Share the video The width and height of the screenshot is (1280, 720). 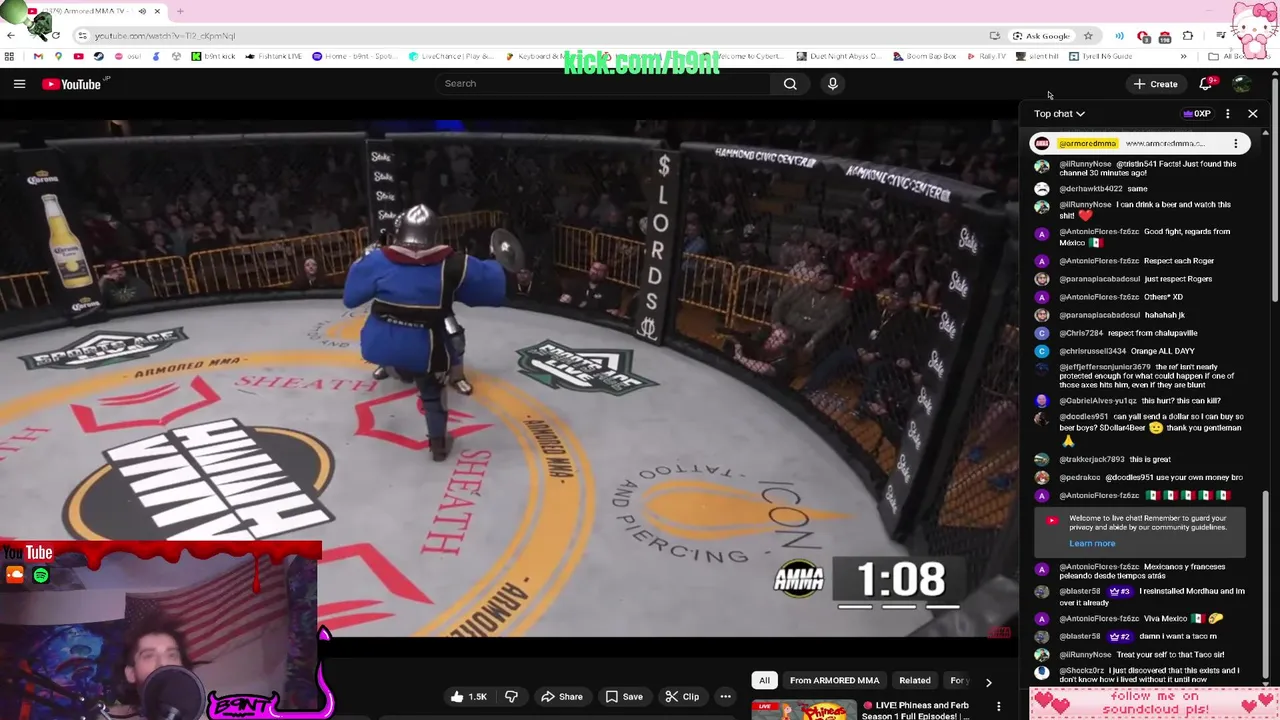point(562,697)
